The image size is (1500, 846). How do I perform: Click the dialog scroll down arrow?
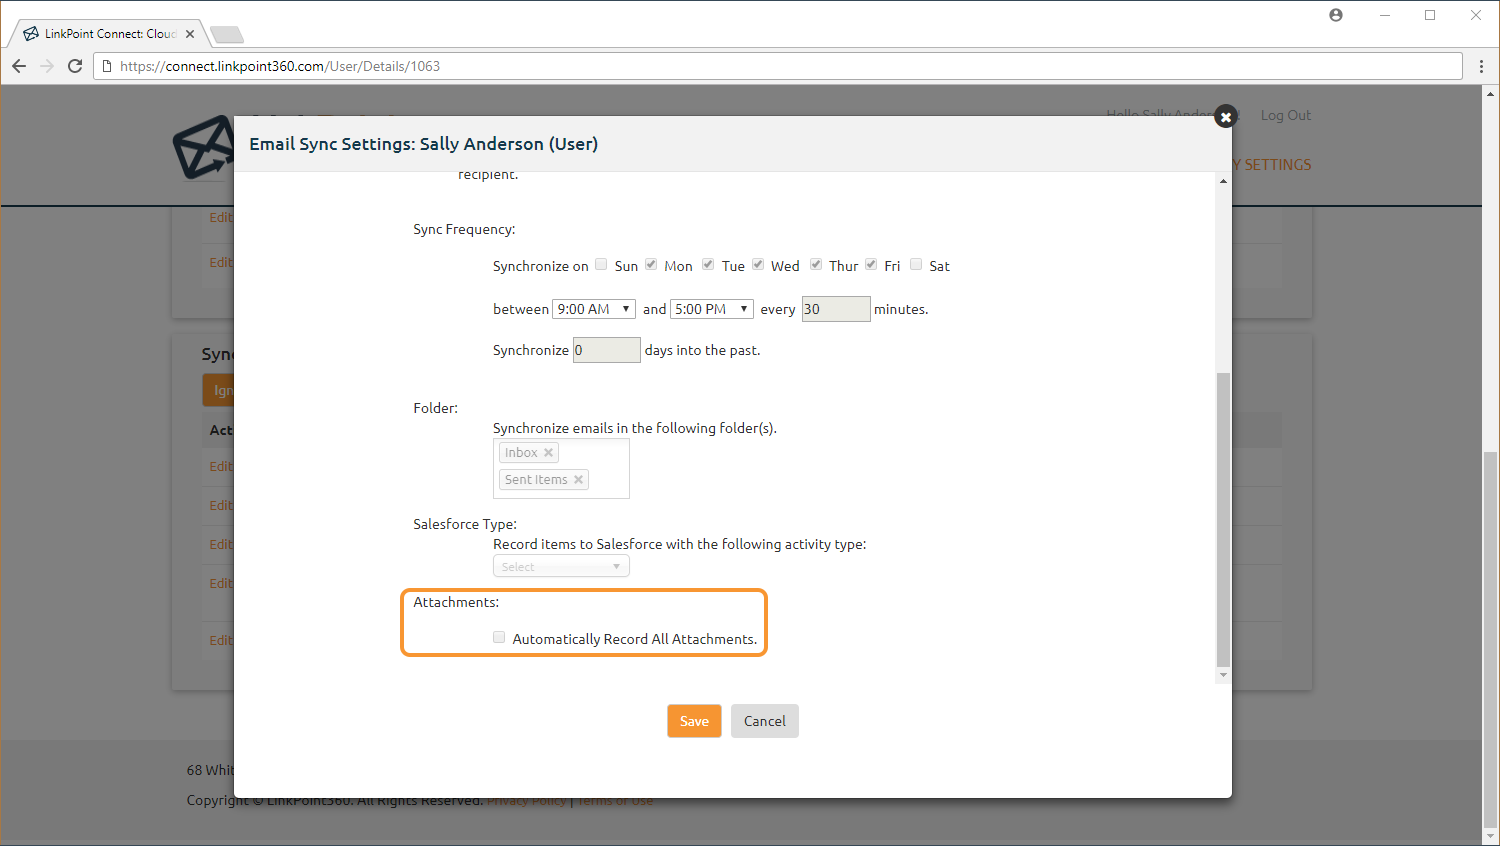(1223, 676)
